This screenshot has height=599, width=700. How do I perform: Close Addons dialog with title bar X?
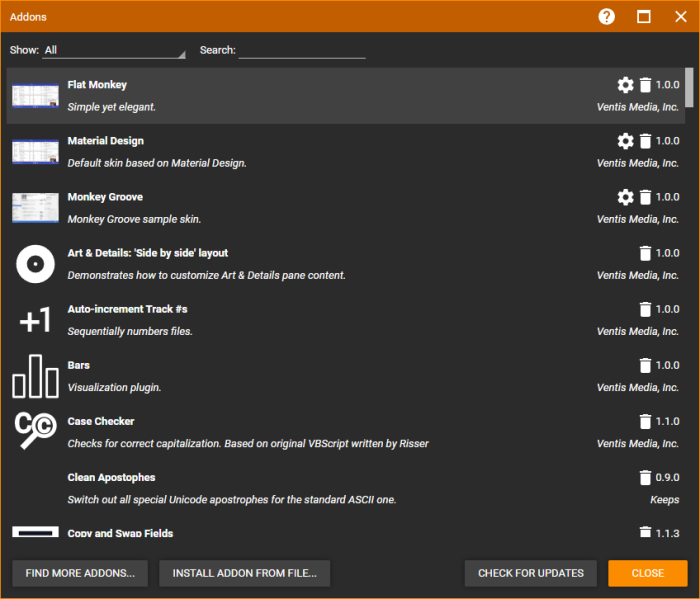(x=680, y=17)
